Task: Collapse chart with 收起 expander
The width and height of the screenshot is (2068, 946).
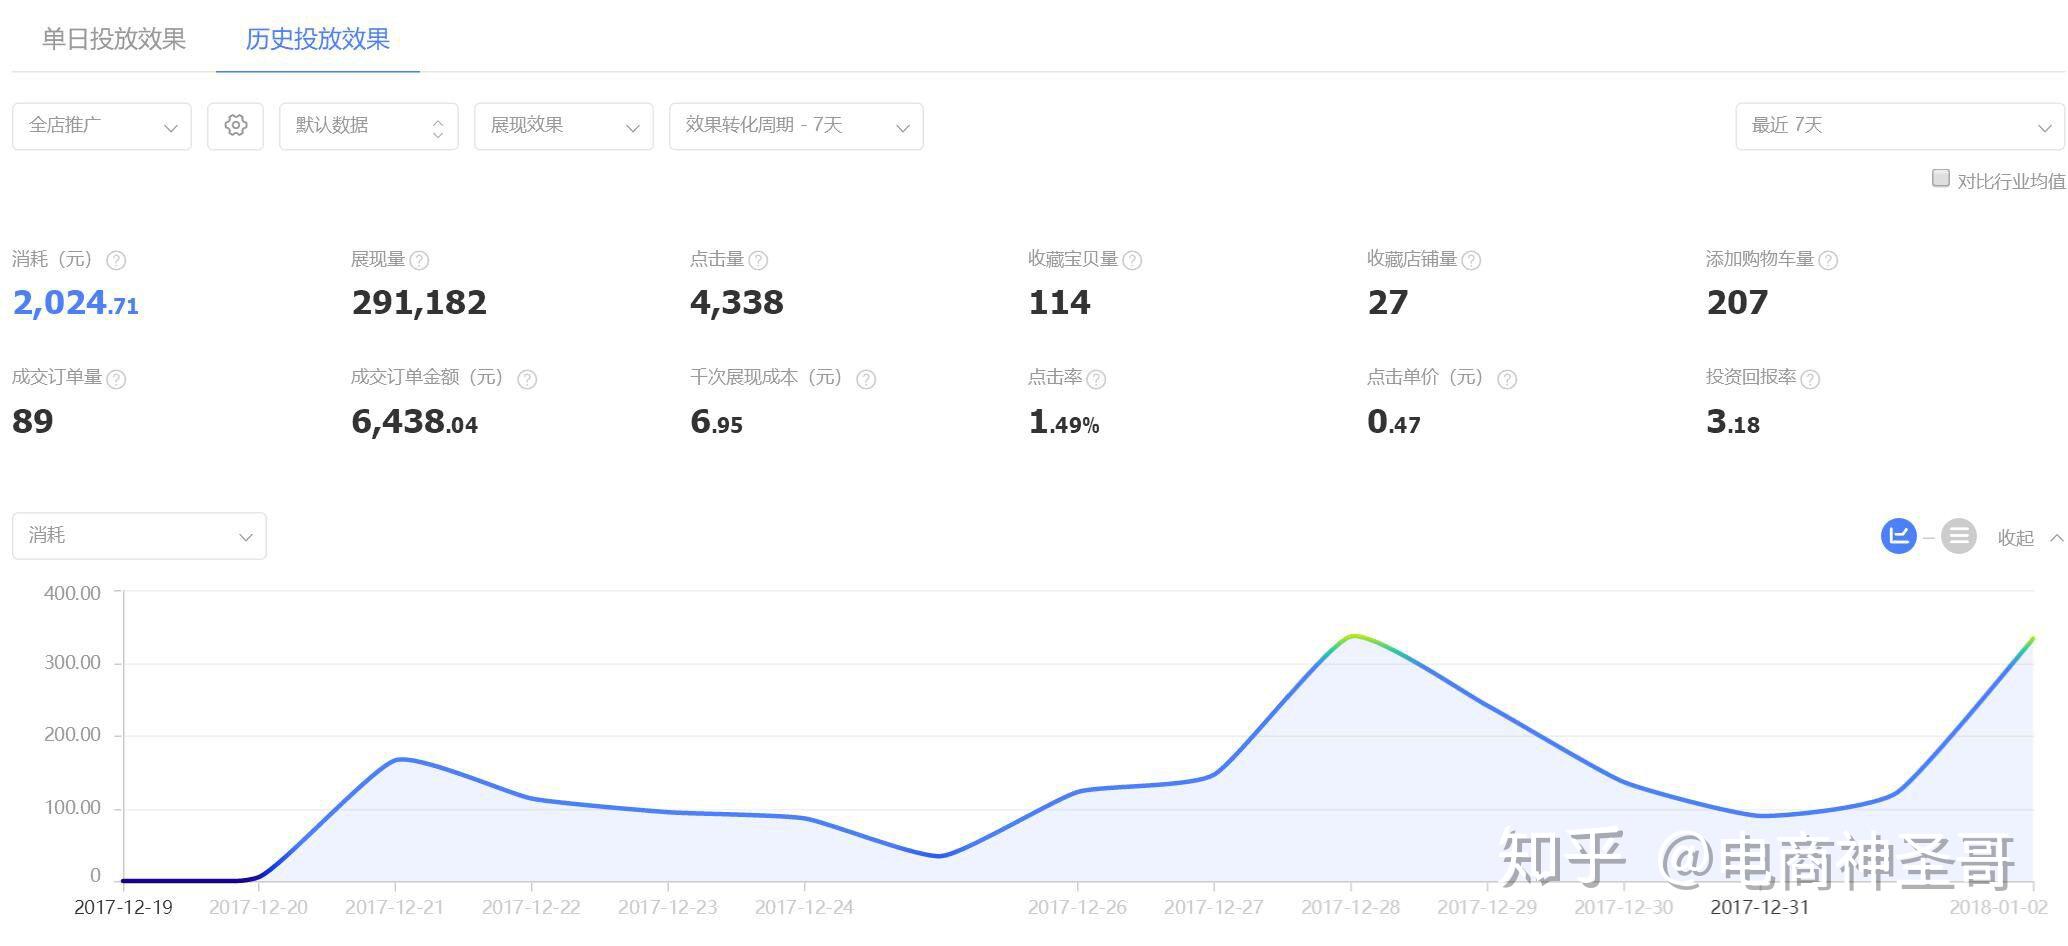Action: pos(2030,538)
